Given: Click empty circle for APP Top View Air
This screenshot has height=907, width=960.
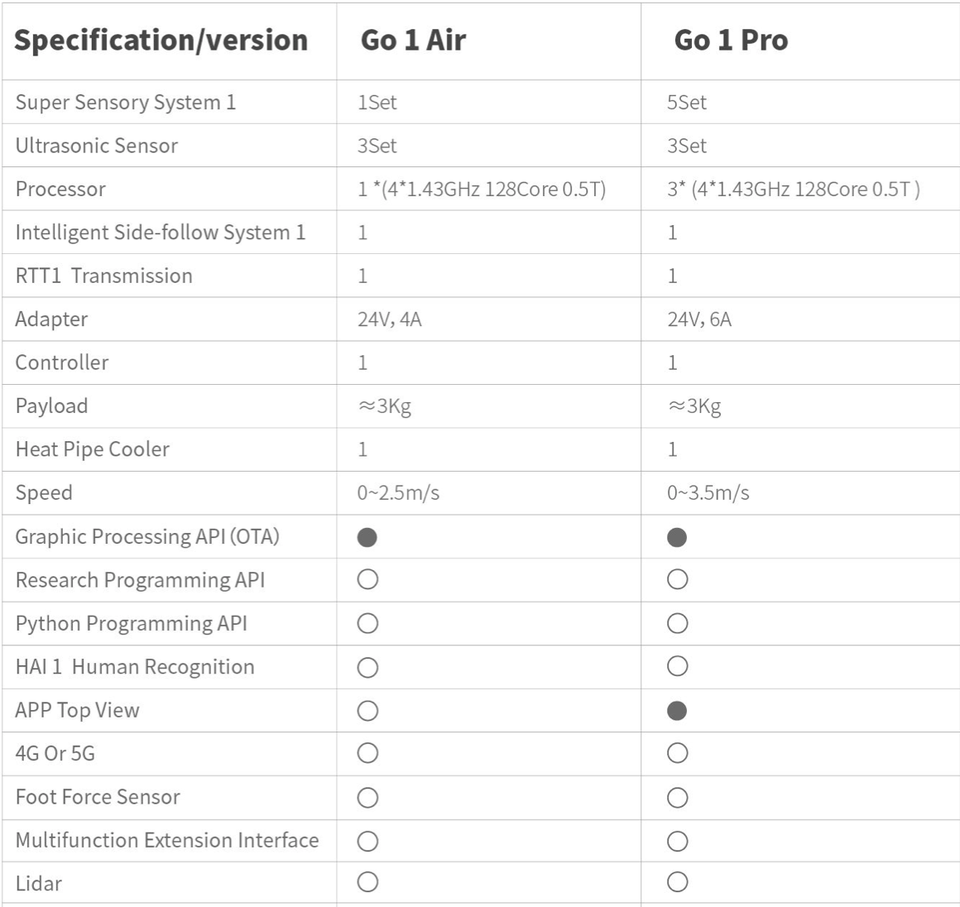Looking at the screenshot, I should click(x=367, y=711).
